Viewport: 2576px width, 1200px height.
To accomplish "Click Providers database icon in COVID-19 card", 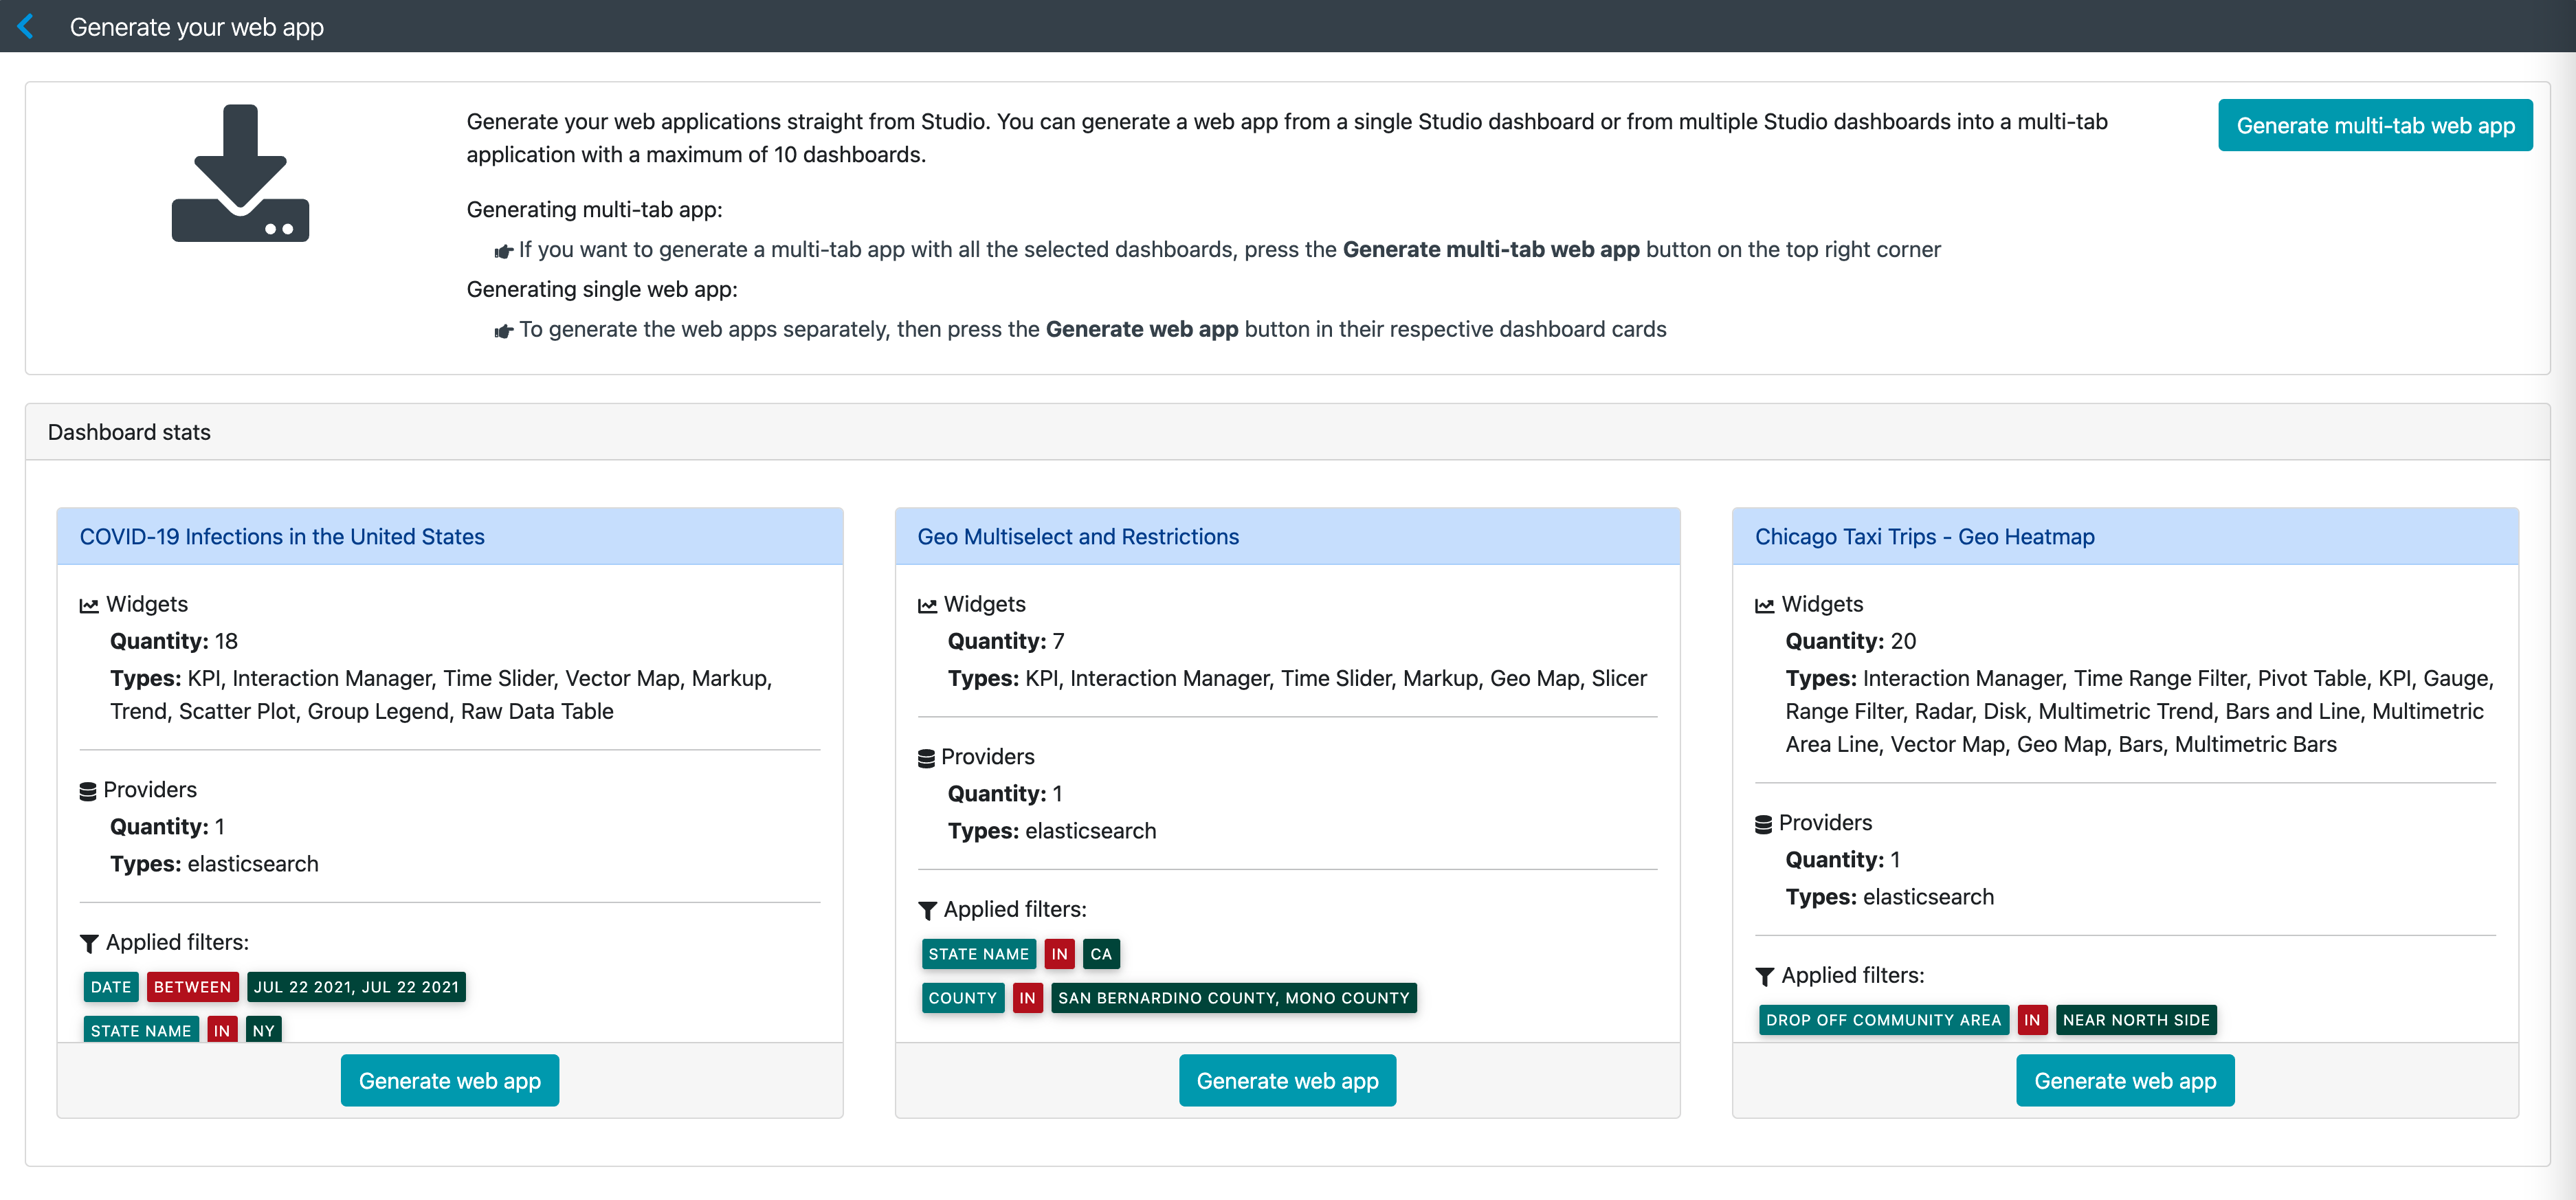I will point(88,791).
